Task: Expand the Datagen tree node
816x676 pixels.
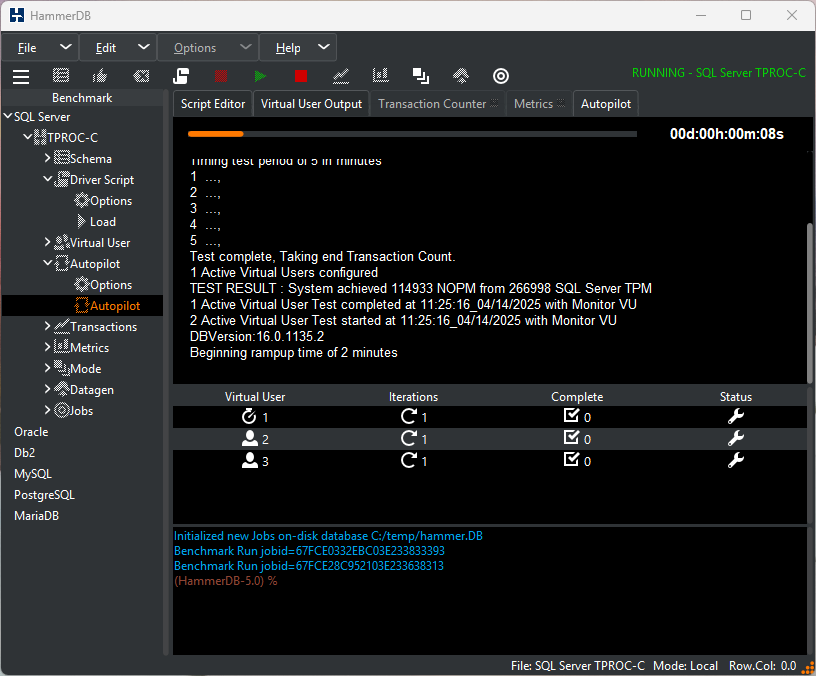Action: tap(48, 389)
